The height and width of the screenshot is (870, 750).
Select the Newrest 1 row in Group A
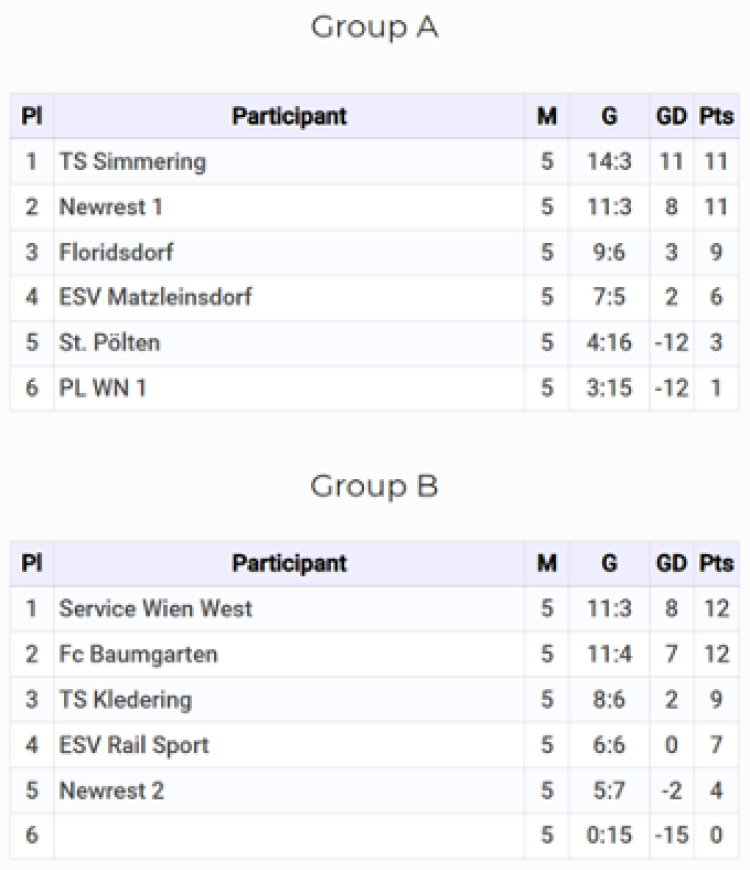click(374, 207)
